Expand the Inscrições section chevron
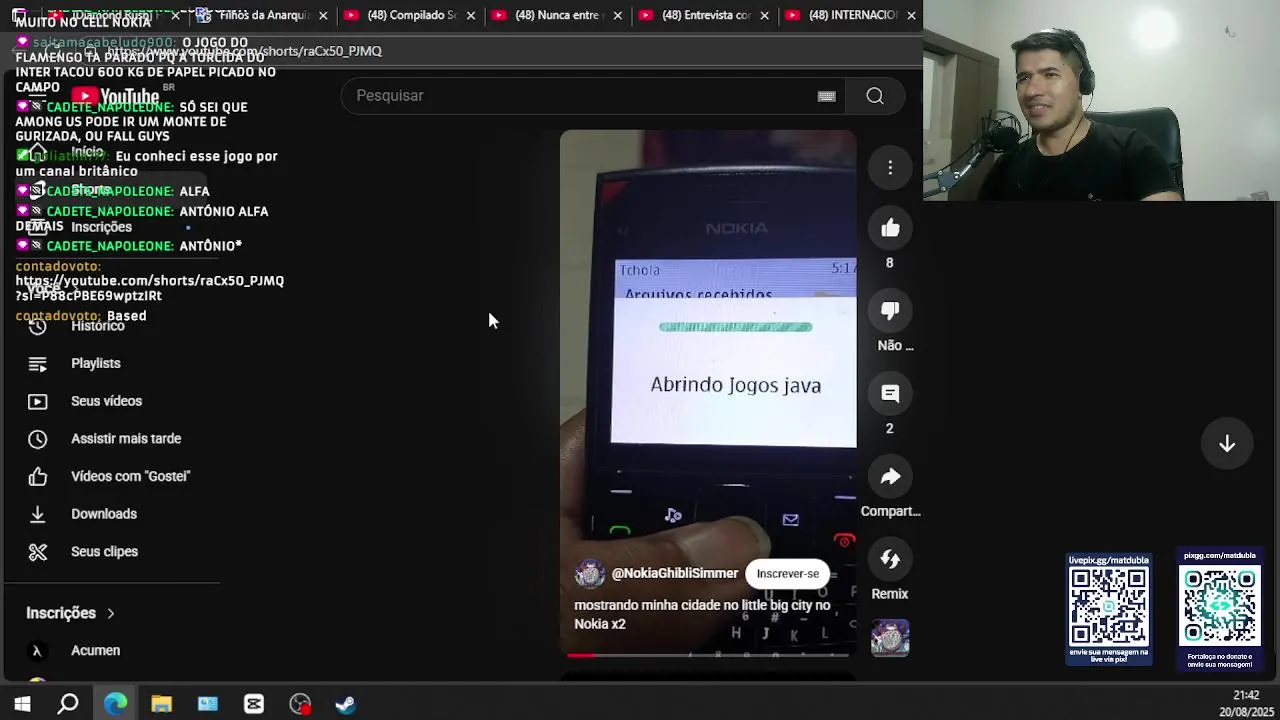The height and width of the screenshot is (720, 1280). 111,613
